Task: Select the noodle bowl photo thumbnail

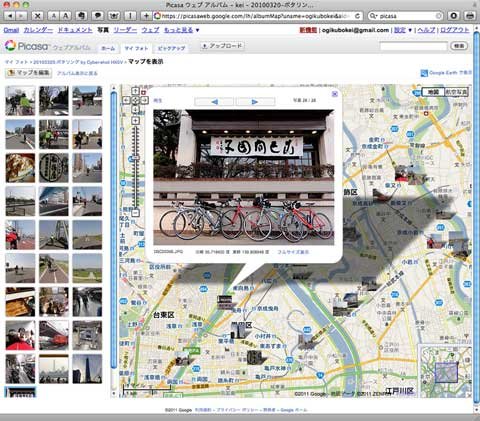Action: [x=20, y=168]
